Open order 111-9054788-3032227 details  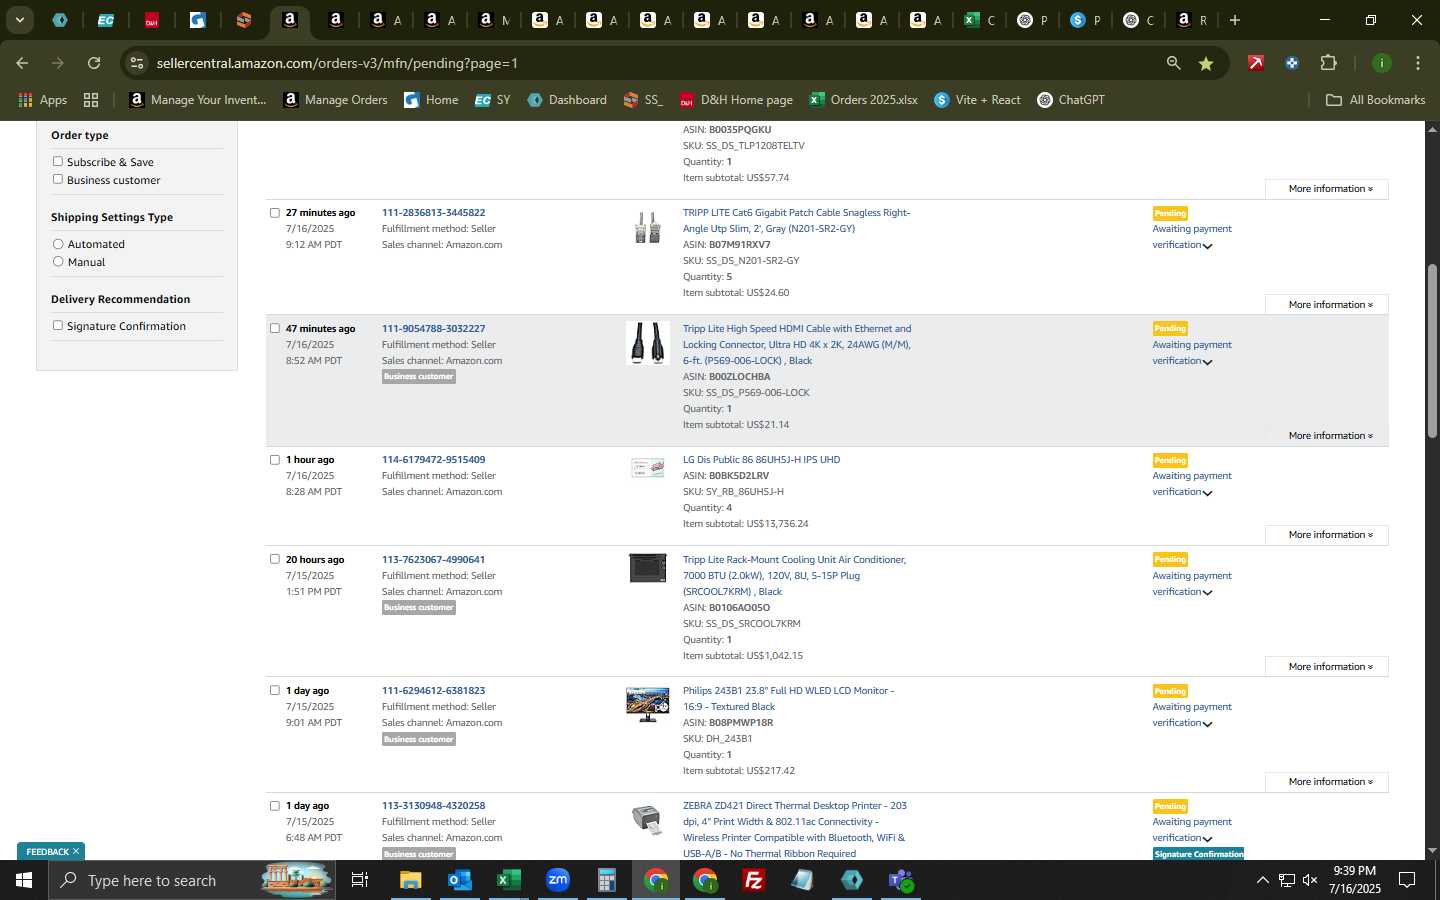point(433,328)
